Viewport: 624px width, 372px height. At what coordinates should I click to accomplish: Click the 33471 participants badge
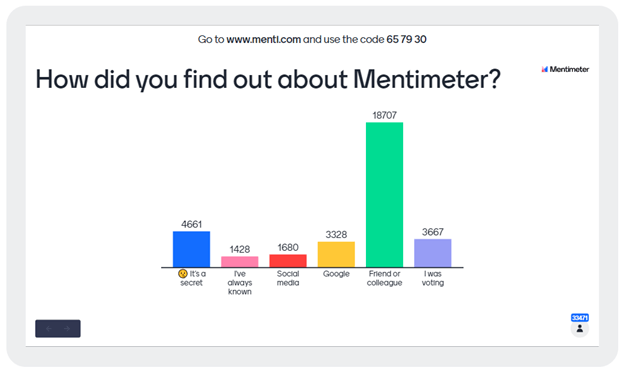tap(580, 317)
